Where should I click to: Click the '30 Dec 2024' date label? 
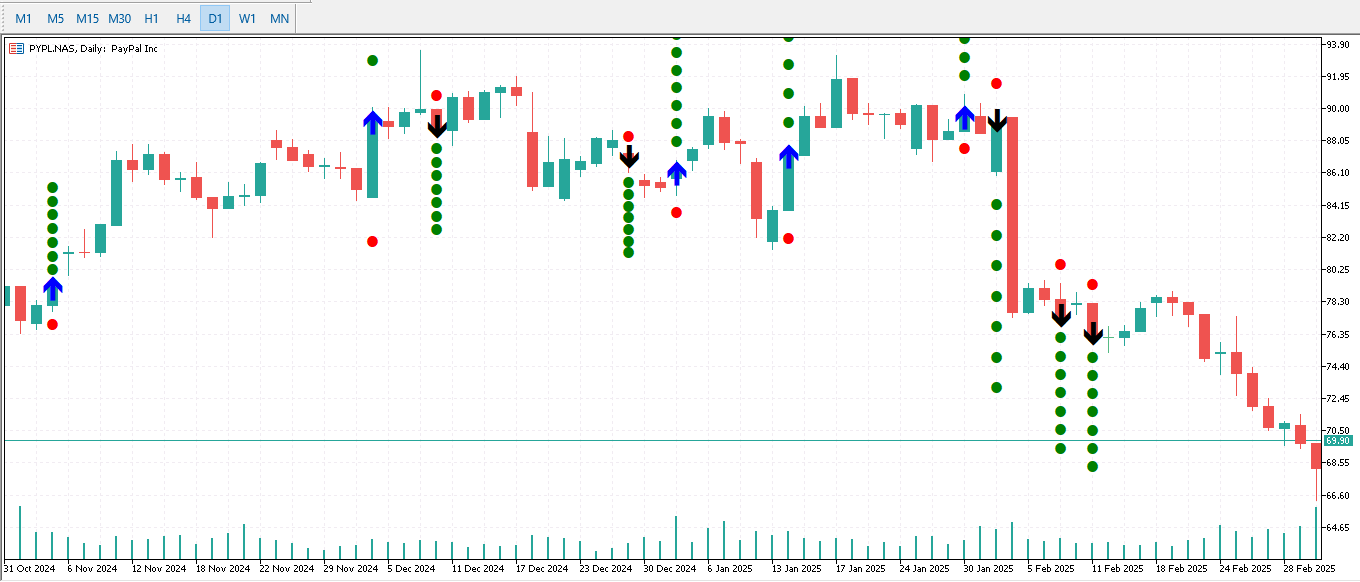[x=671, y=568]
